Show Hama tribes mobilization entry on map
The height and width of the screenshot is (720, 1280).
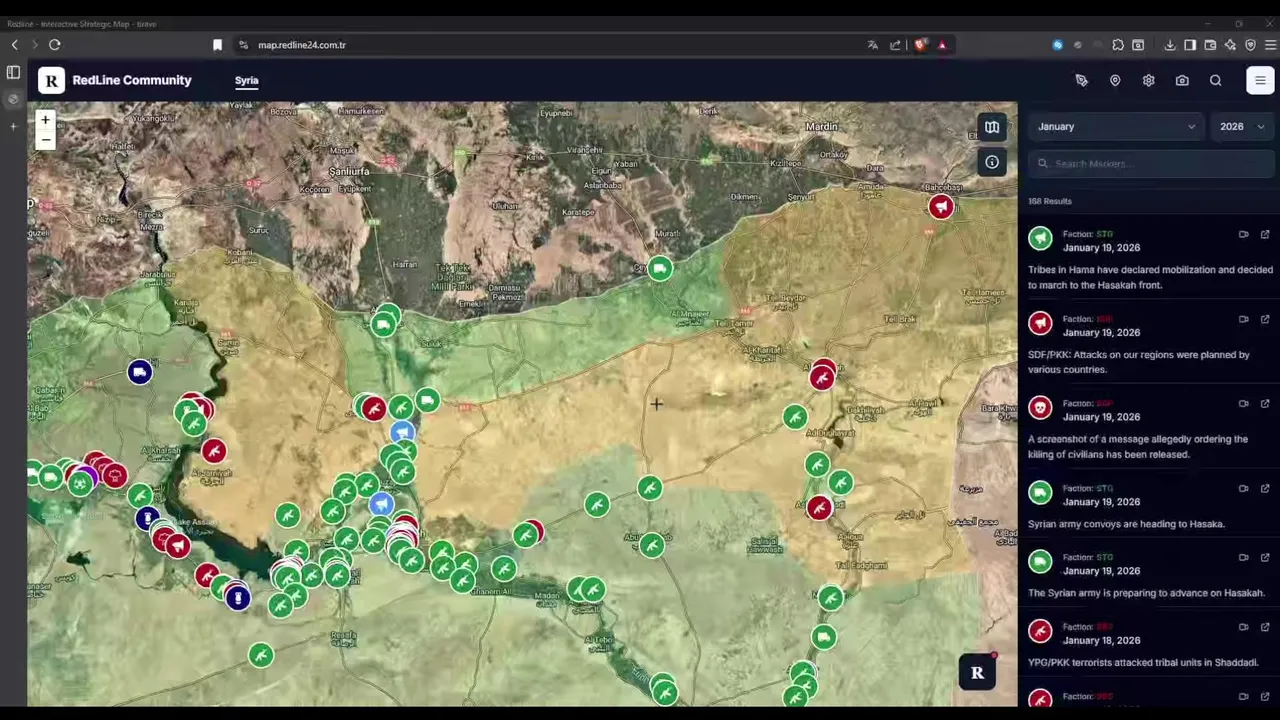pyautogui.click(x=1243, y=235)
